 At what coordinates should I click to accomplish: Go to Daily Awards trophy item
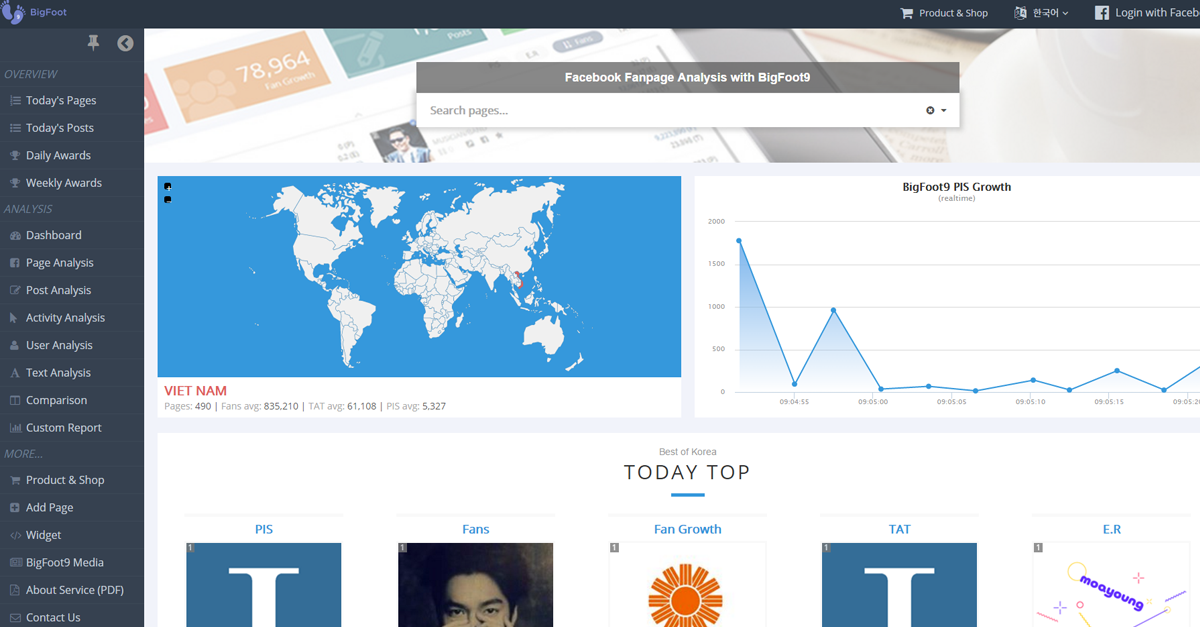pos(72,155)
